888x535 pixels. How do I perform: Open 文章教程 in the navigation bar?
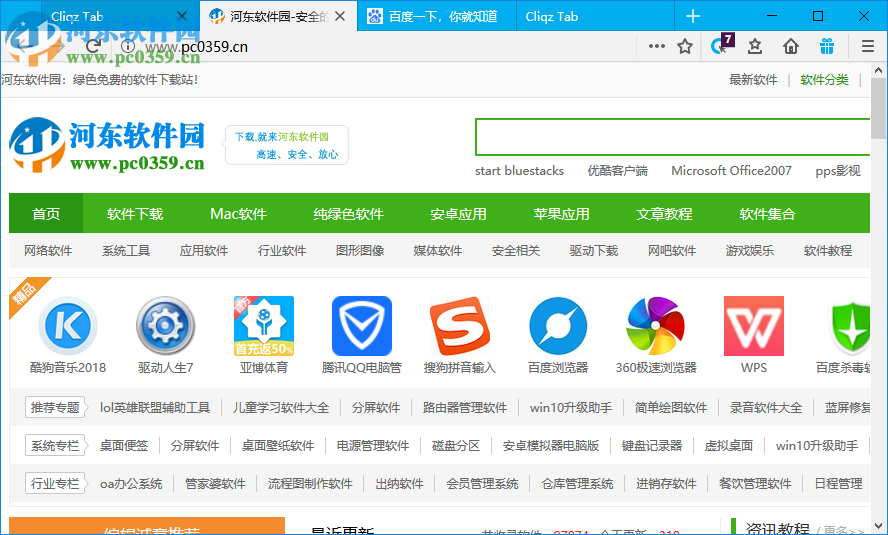[x=664, y=213]
